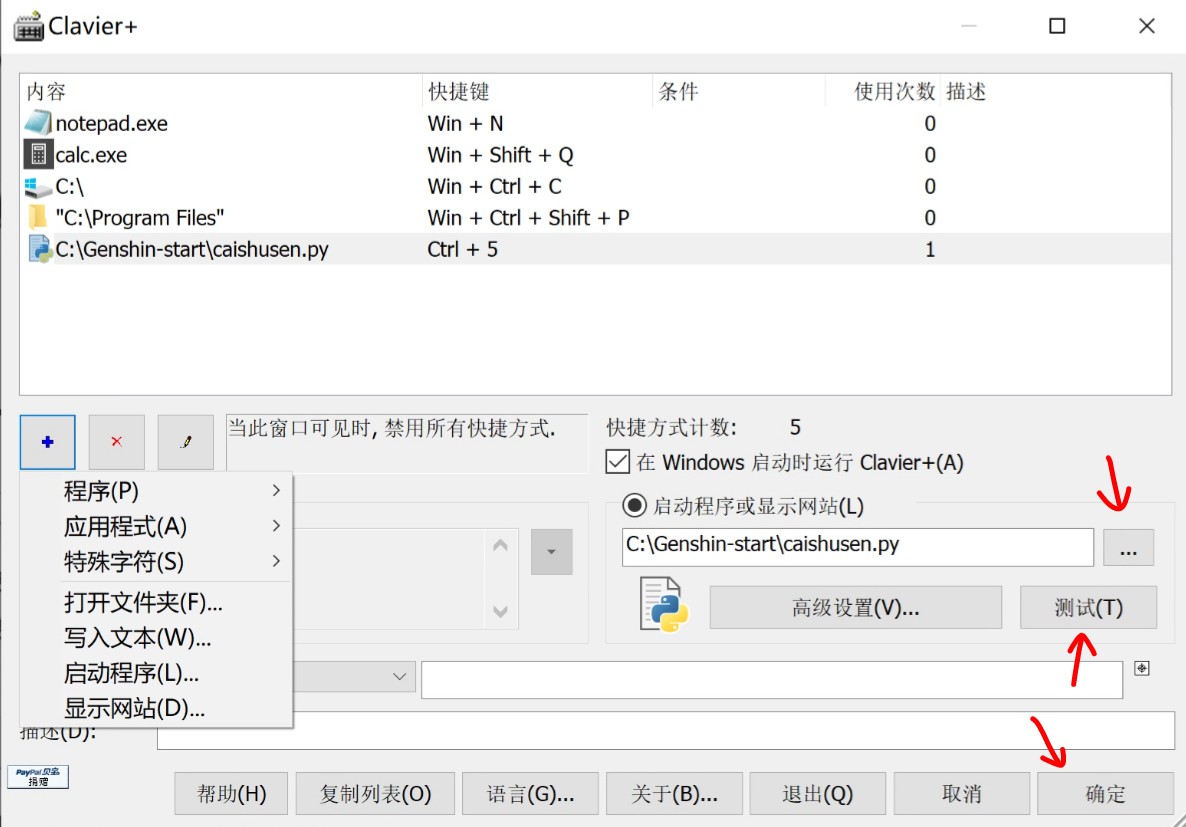This screenshot has height=827, width=1186.
Task: Sort by the 内容 column header
Action: (221, 92)
